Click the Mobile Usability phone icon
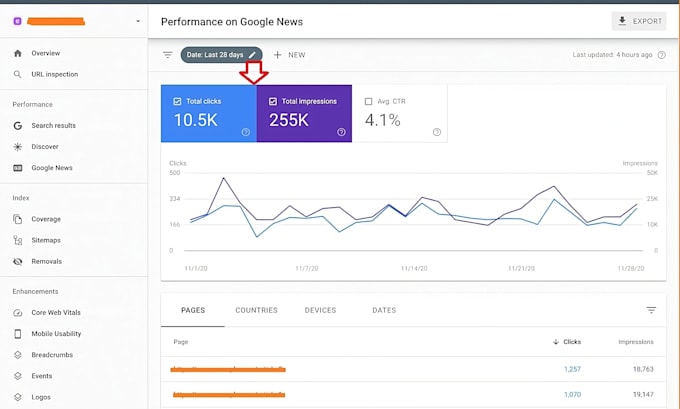This screenshot has width=680, height=409. (x=17, y=334)
